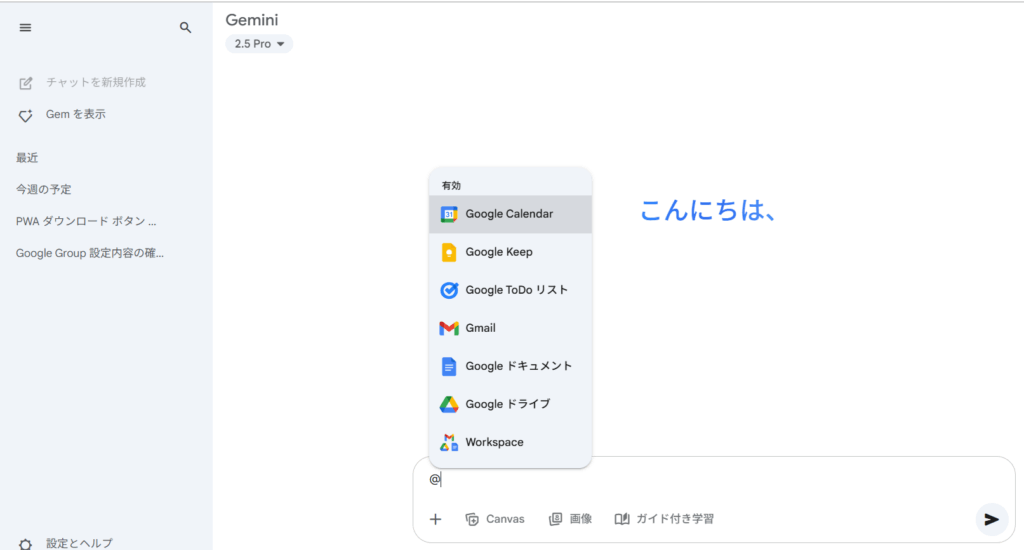
Task: Open Gem を表示
Action: [76, 114]
